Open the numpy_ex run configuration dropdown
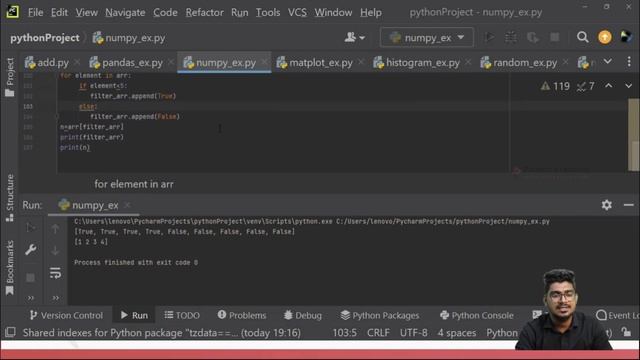Viewport: 640px width, 360px height. tap(427, 38)
